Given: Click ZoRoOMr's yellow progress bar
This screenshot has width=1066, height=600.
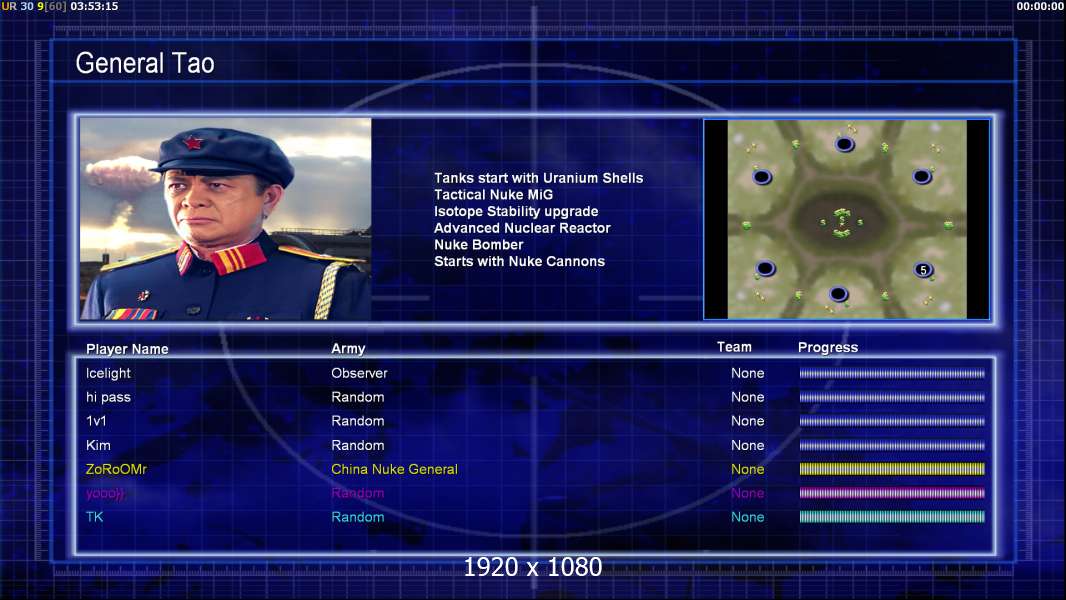Looking at the screenshot, I should pyautogui.click(x=892, y=469).
